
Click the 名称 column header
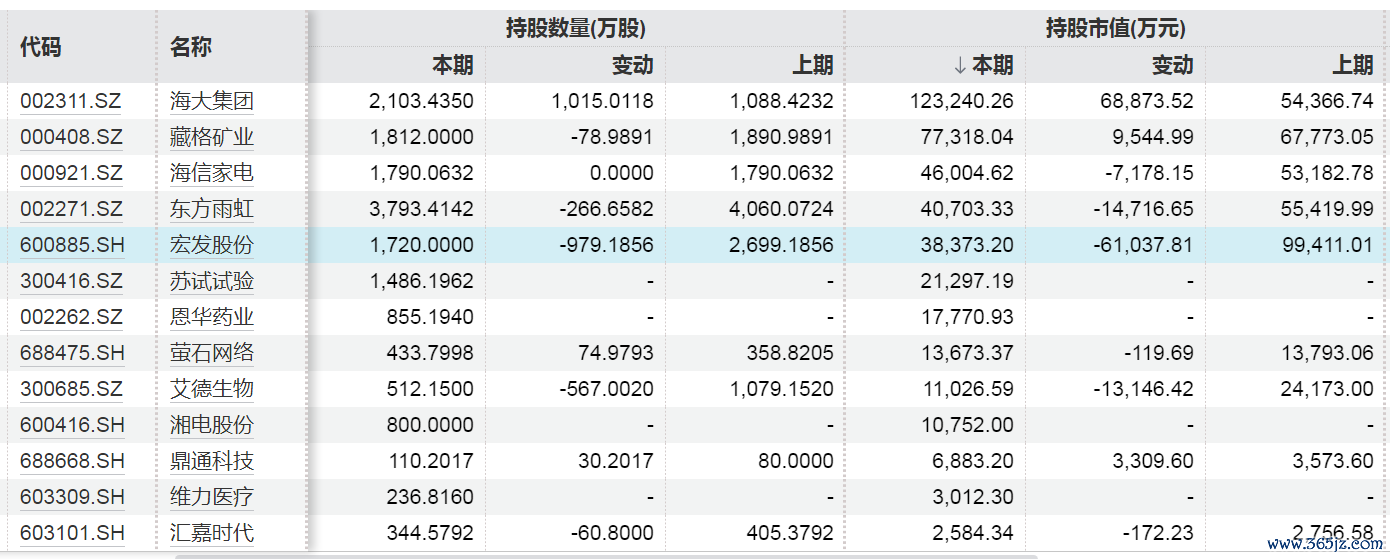click(191, 47)
